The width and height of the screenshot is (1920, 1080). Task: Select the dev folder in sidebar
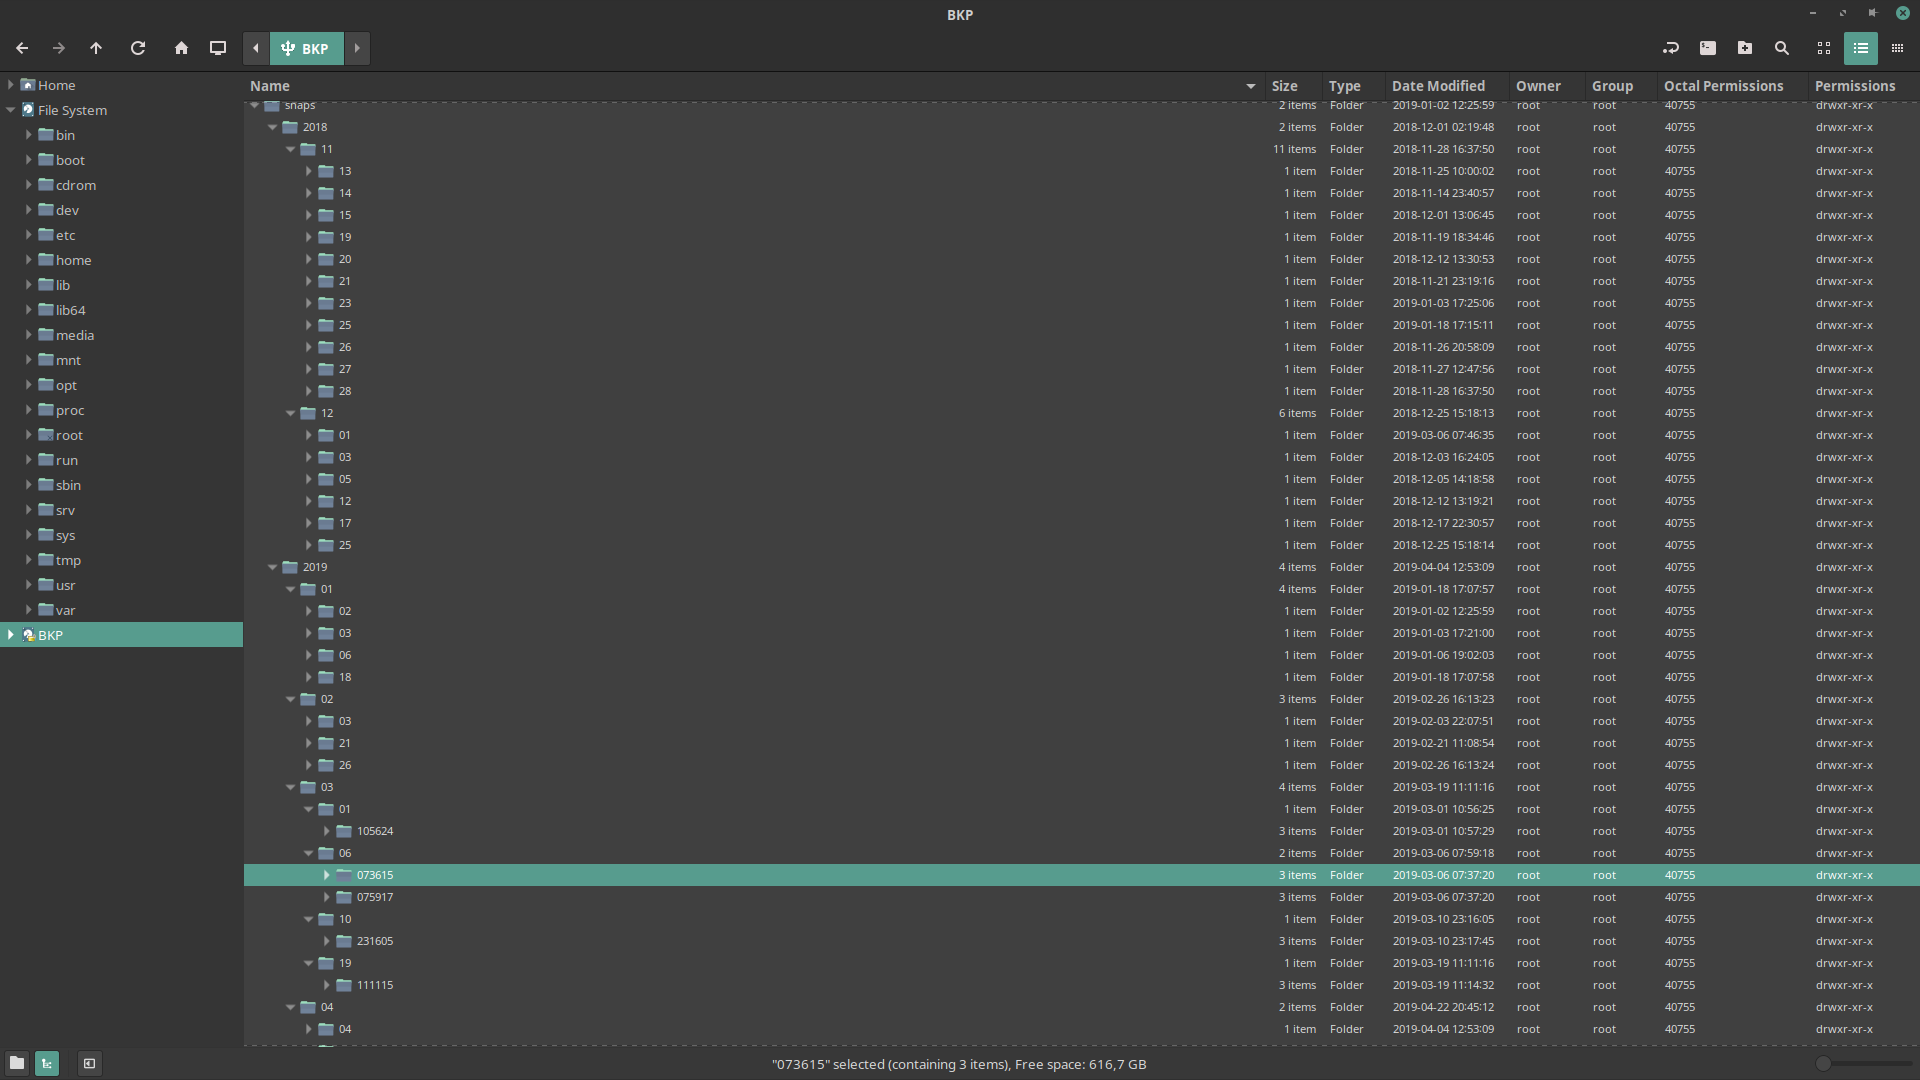click(67, 210)
